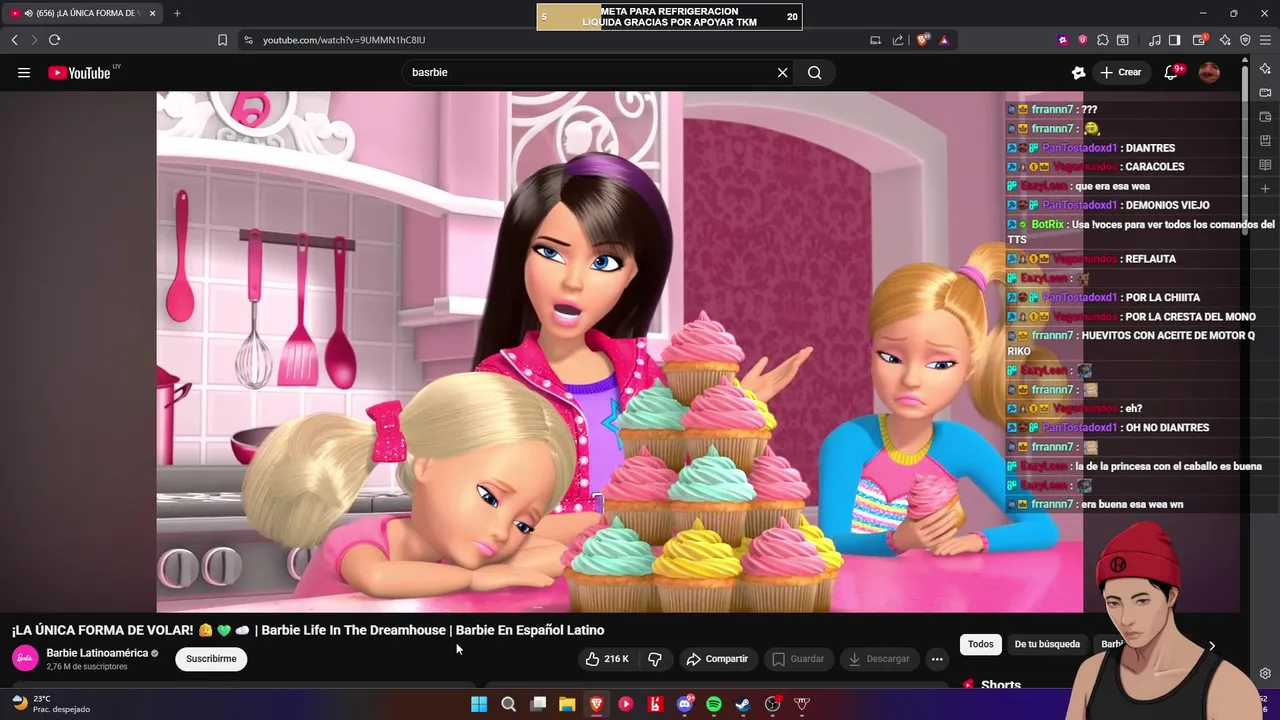1280x720 pixels.
Task: Toggle the browser sidebar panel
Action: [x=1175, y=40]
